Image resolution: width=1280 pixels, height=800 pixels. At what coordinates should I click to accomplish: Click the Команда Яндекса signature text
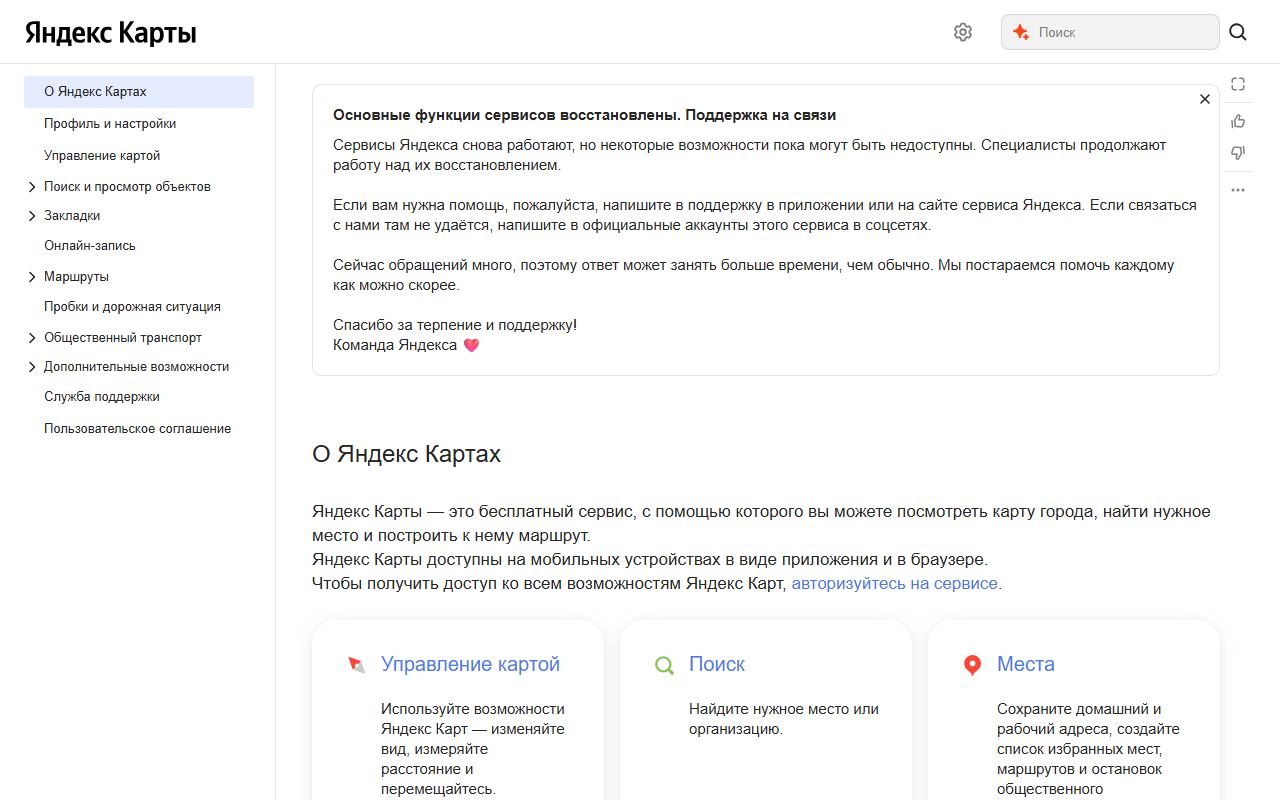pos(395,345)
